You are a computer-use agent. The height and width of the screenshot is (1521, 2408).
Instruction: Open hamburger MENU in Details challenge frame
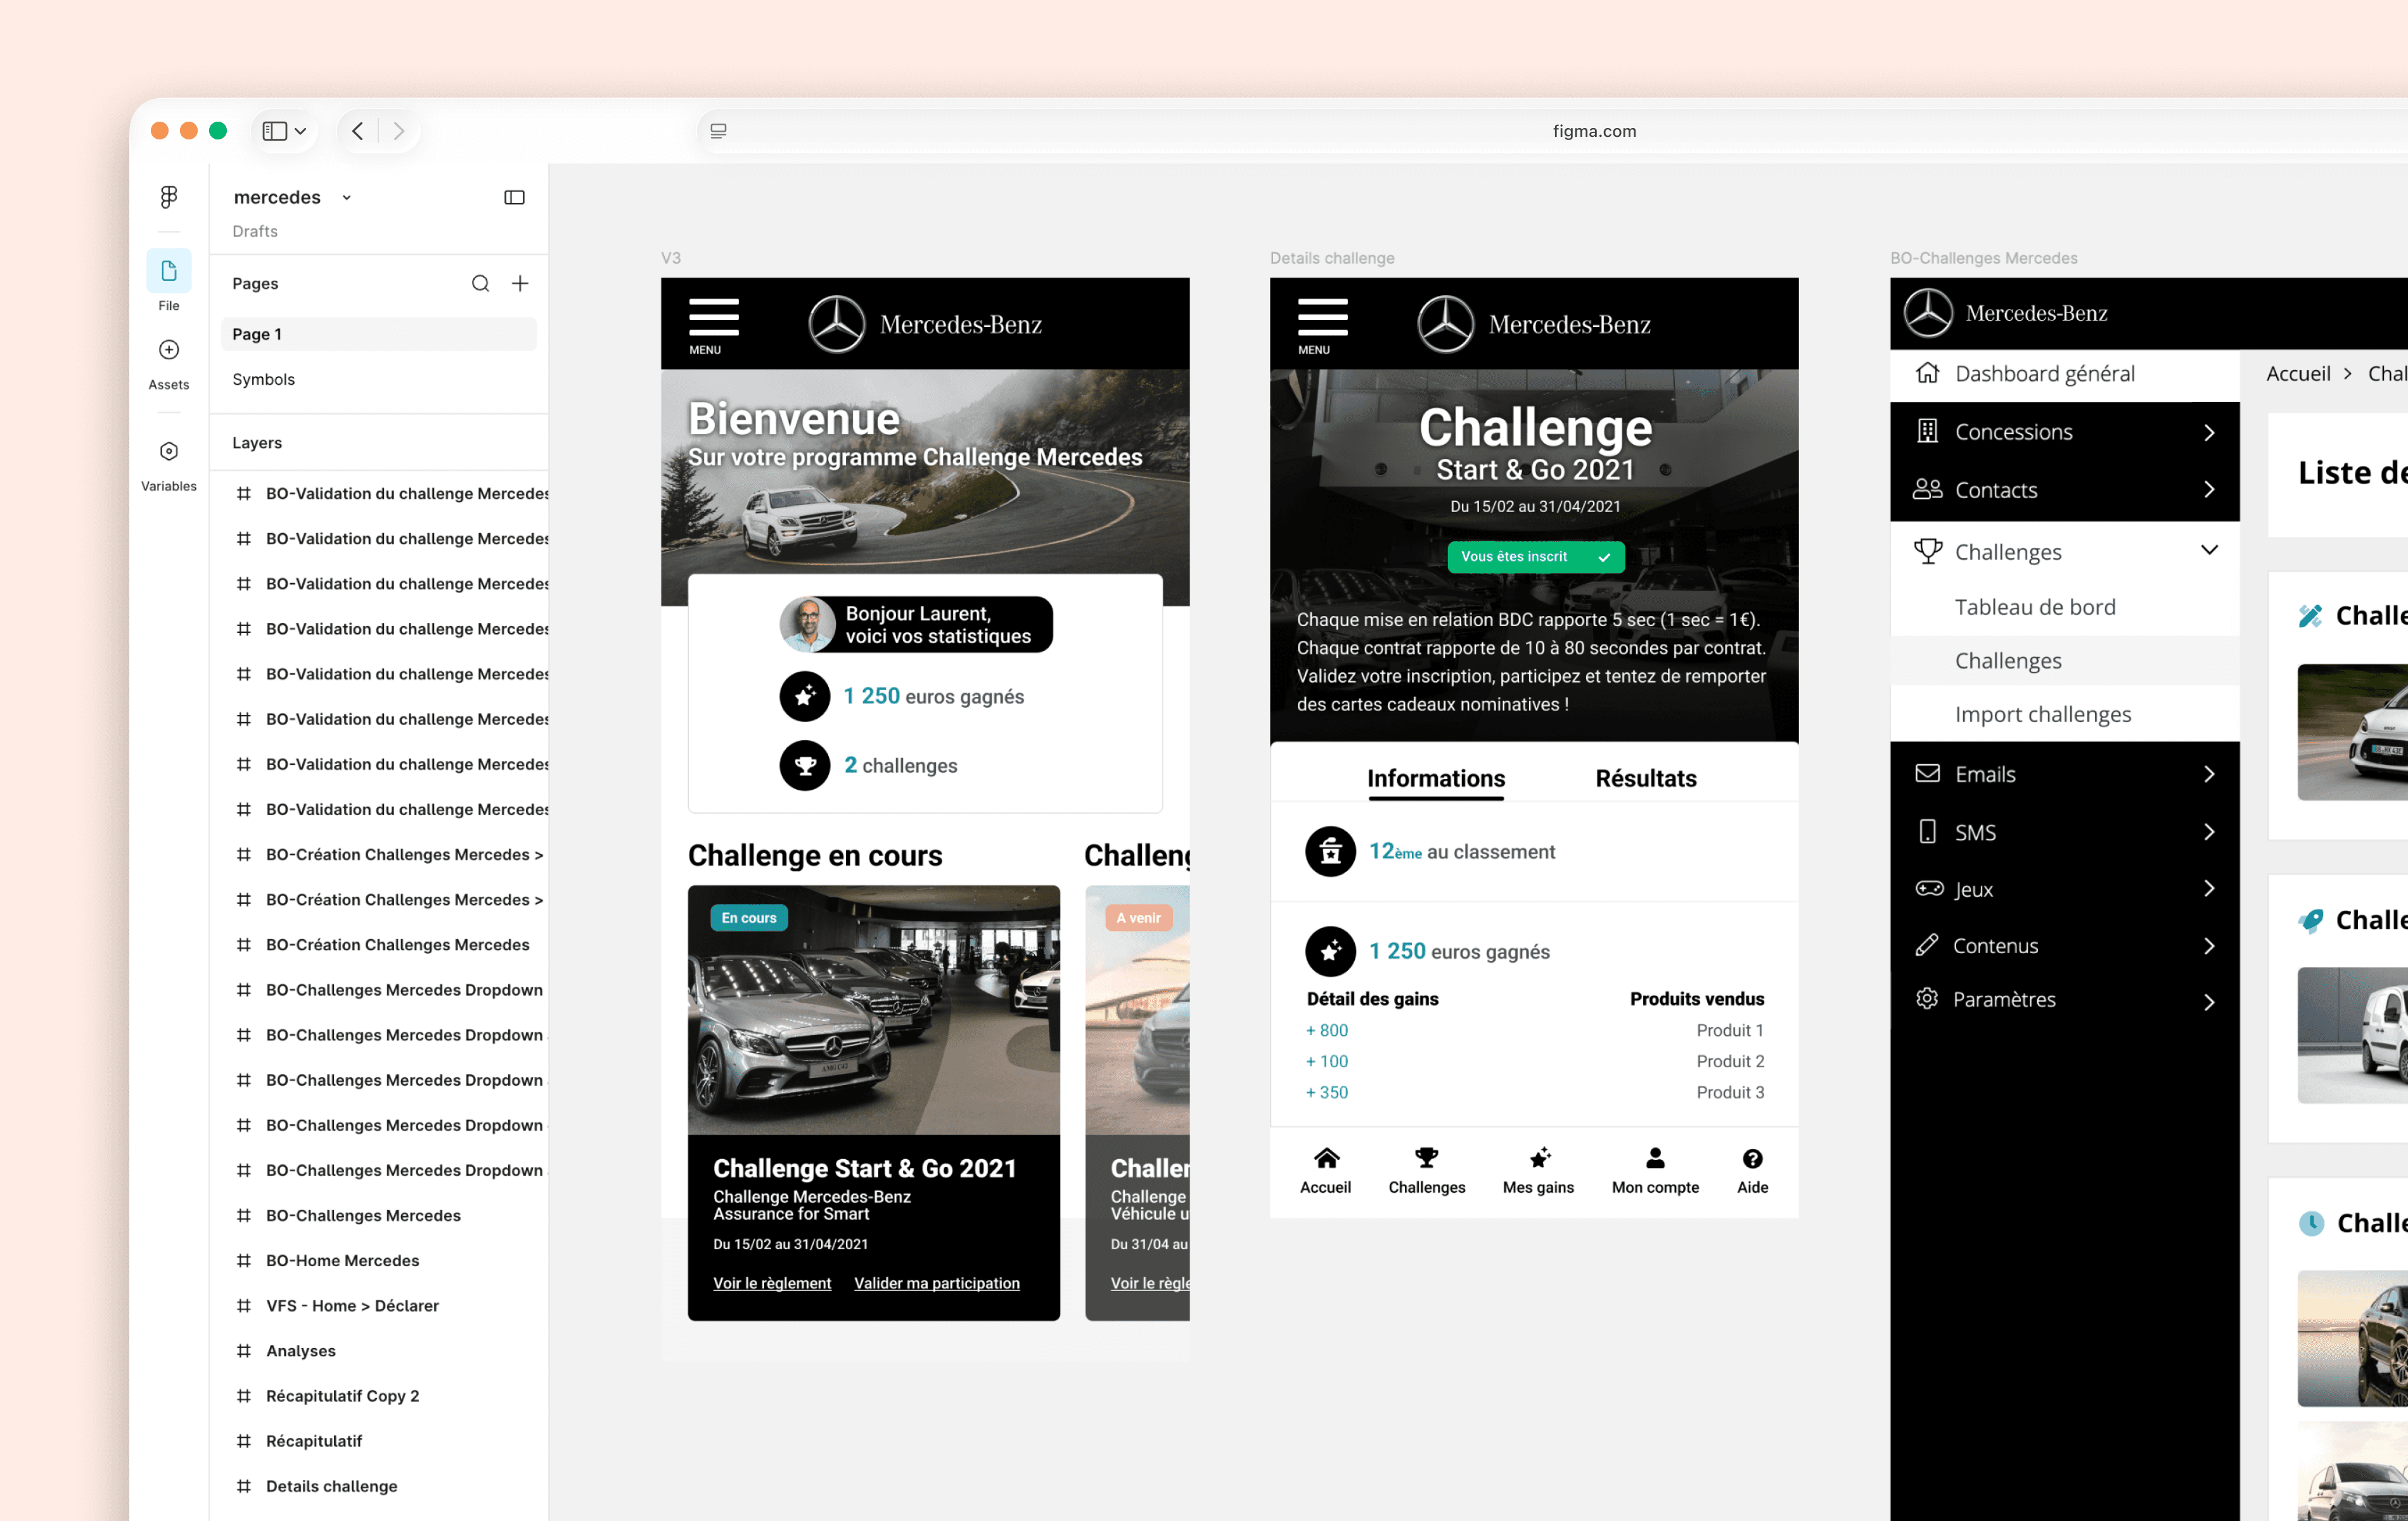tap(1322, 326)
